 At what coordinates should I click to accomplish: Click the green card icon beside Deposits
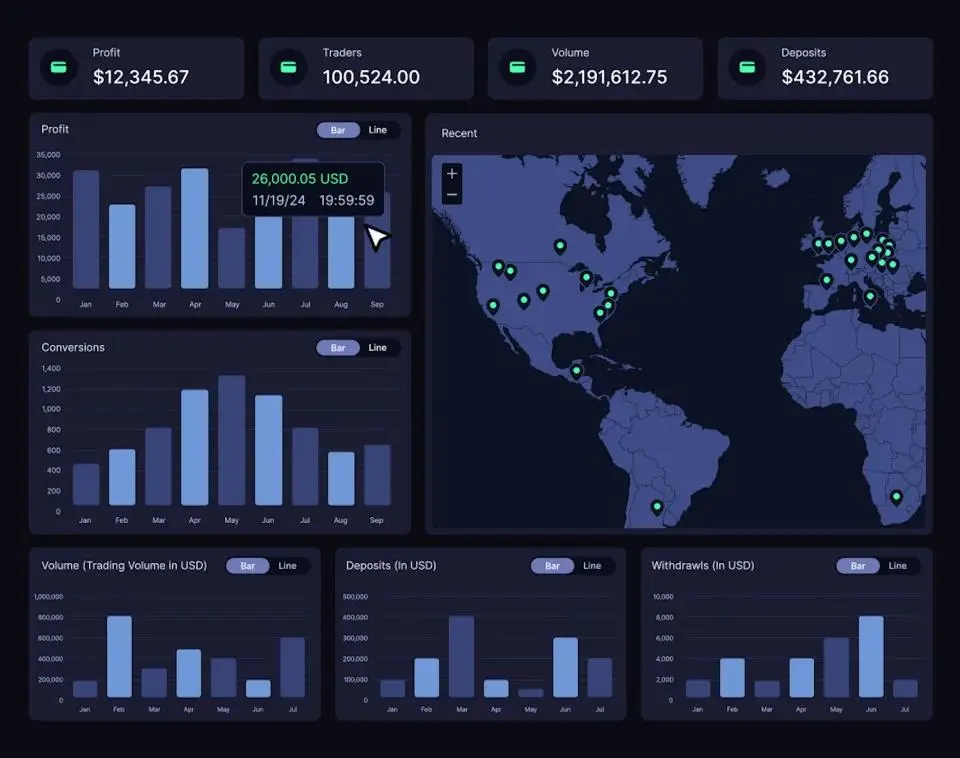(747, 67)
